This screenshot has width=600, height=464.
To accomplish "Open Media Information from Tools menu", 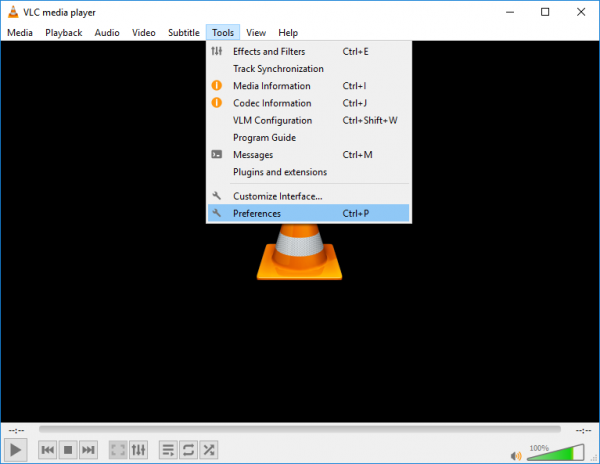I will click(308, 86).
